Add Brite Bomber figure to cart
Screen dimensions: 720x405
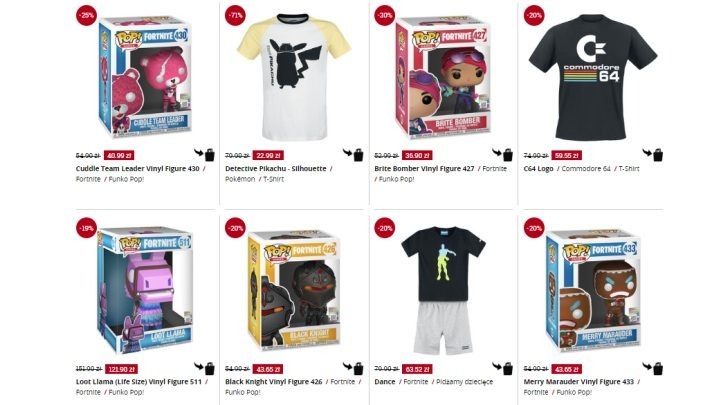503,154
